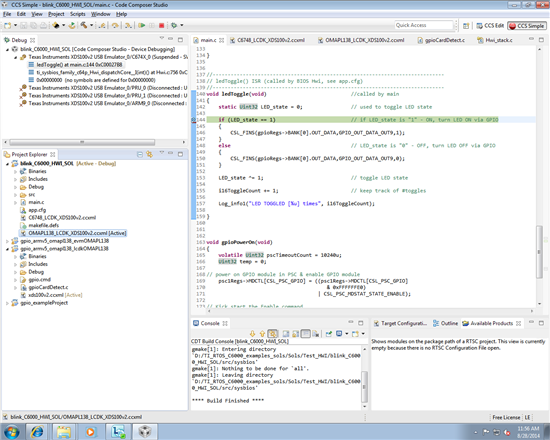Click the Save toolbar icon
This screenshot has height=440, width=550.
click(24, 25)
